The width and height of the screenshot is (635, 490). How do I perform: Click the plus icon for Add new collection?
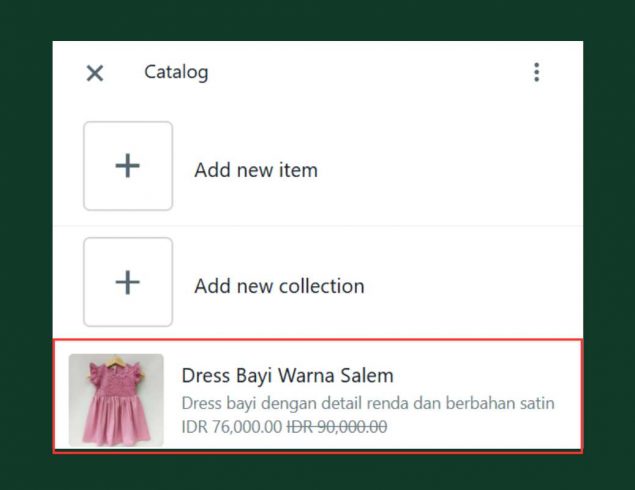[128, 282]
